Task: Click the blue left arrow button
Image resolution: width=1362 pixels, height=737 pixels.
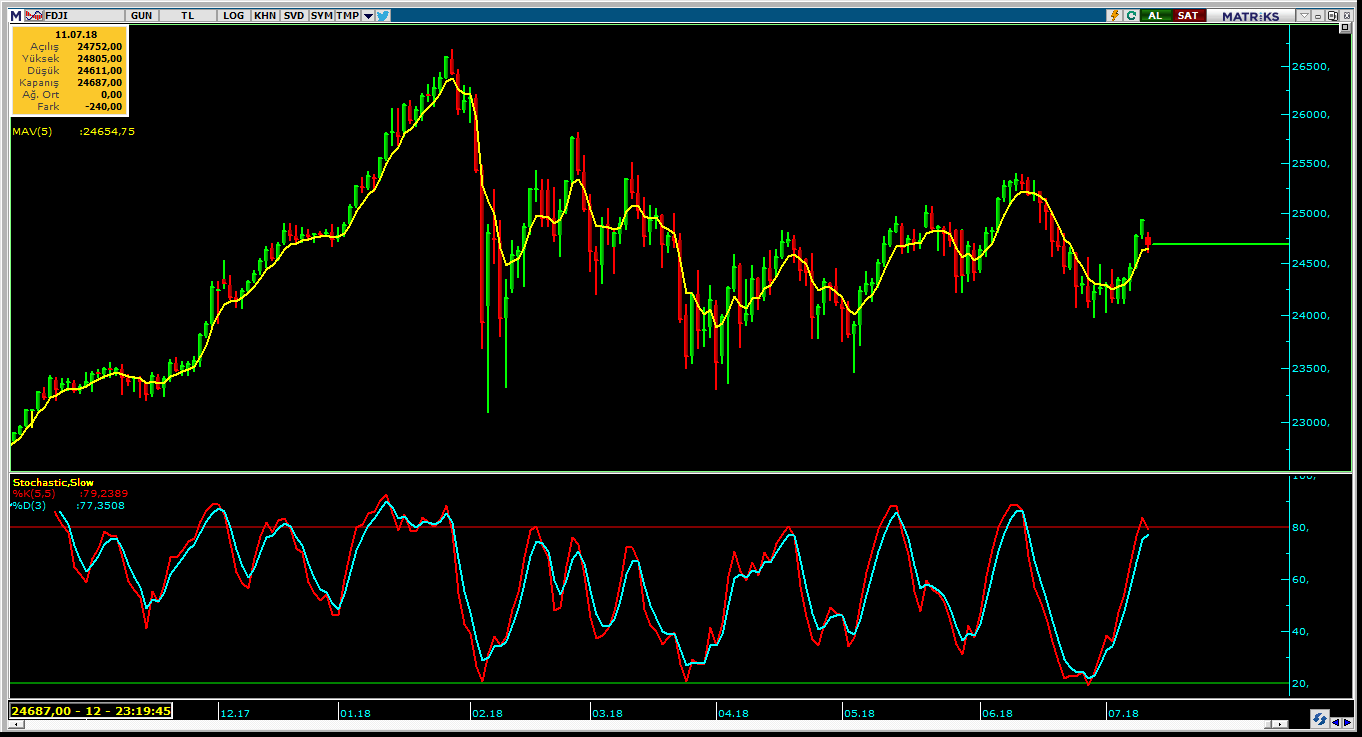Action: coord(1336,723)
